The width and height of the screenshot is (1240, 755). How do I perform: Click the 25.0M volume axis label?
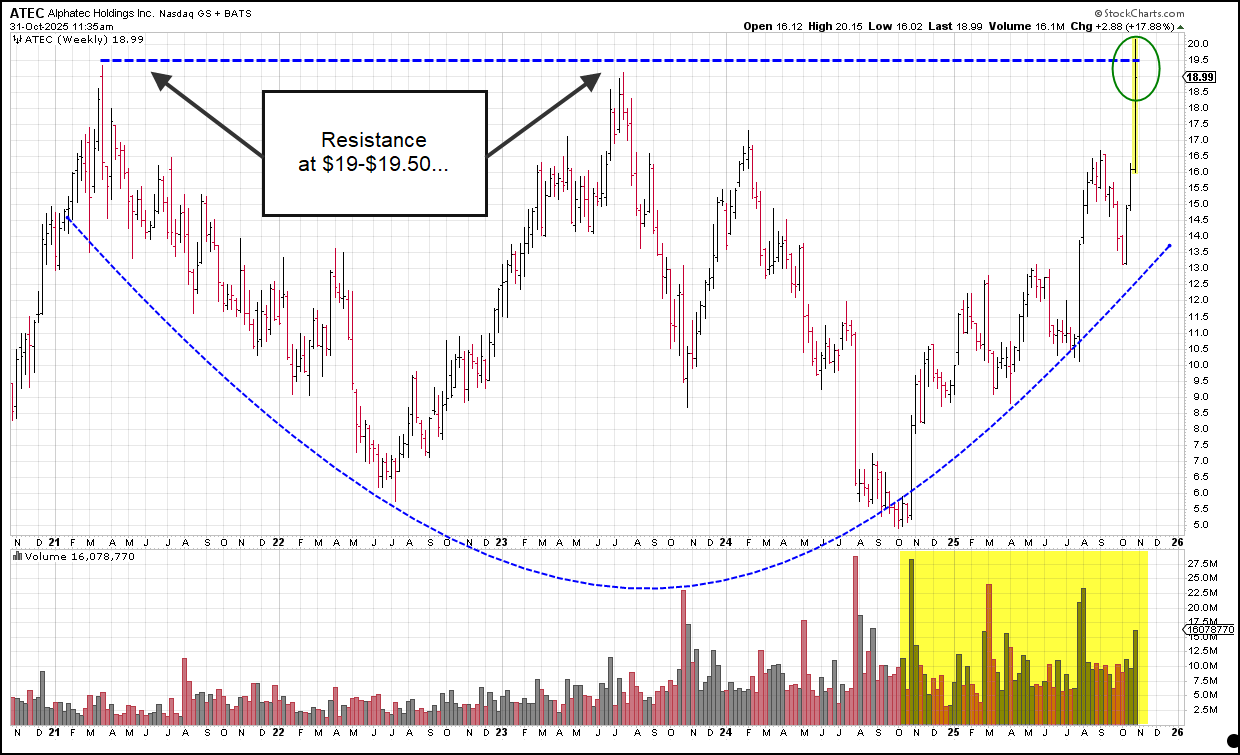(x=1203, y=578)
